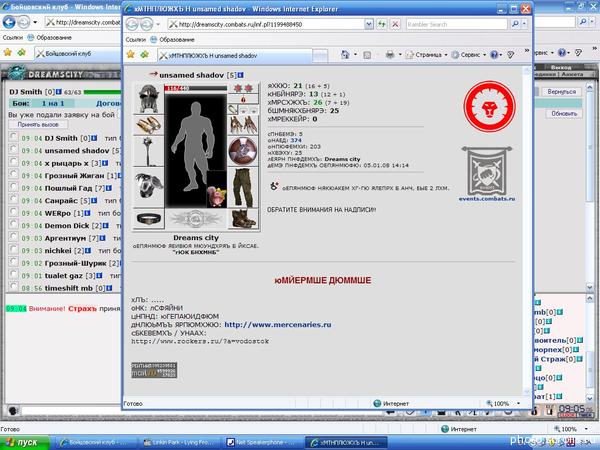Select radio button for unsamed shadov fight
Image resolution: width=600 pixels, height=450 pixels.
tap(13, 149)
